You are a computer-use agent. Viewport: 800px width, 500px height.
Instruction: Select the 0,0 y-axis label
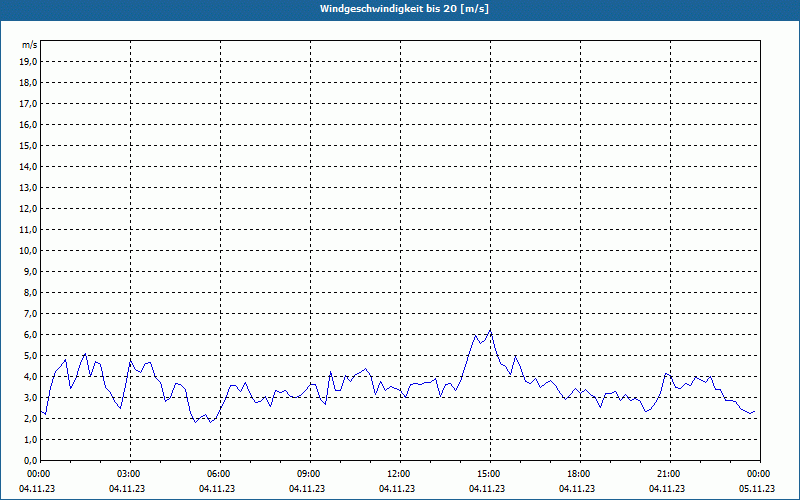click(31, 461)
